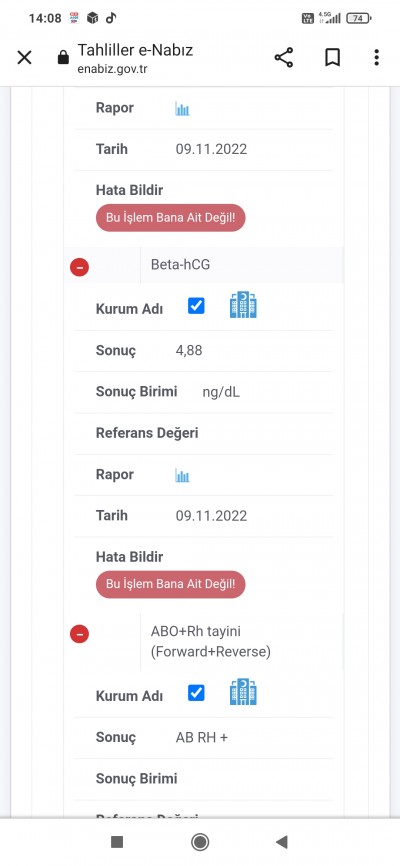Tap hospital building icon for ABO+Rh tayini
This screenshot has width=400, height=866.
(x=243, y=692)
